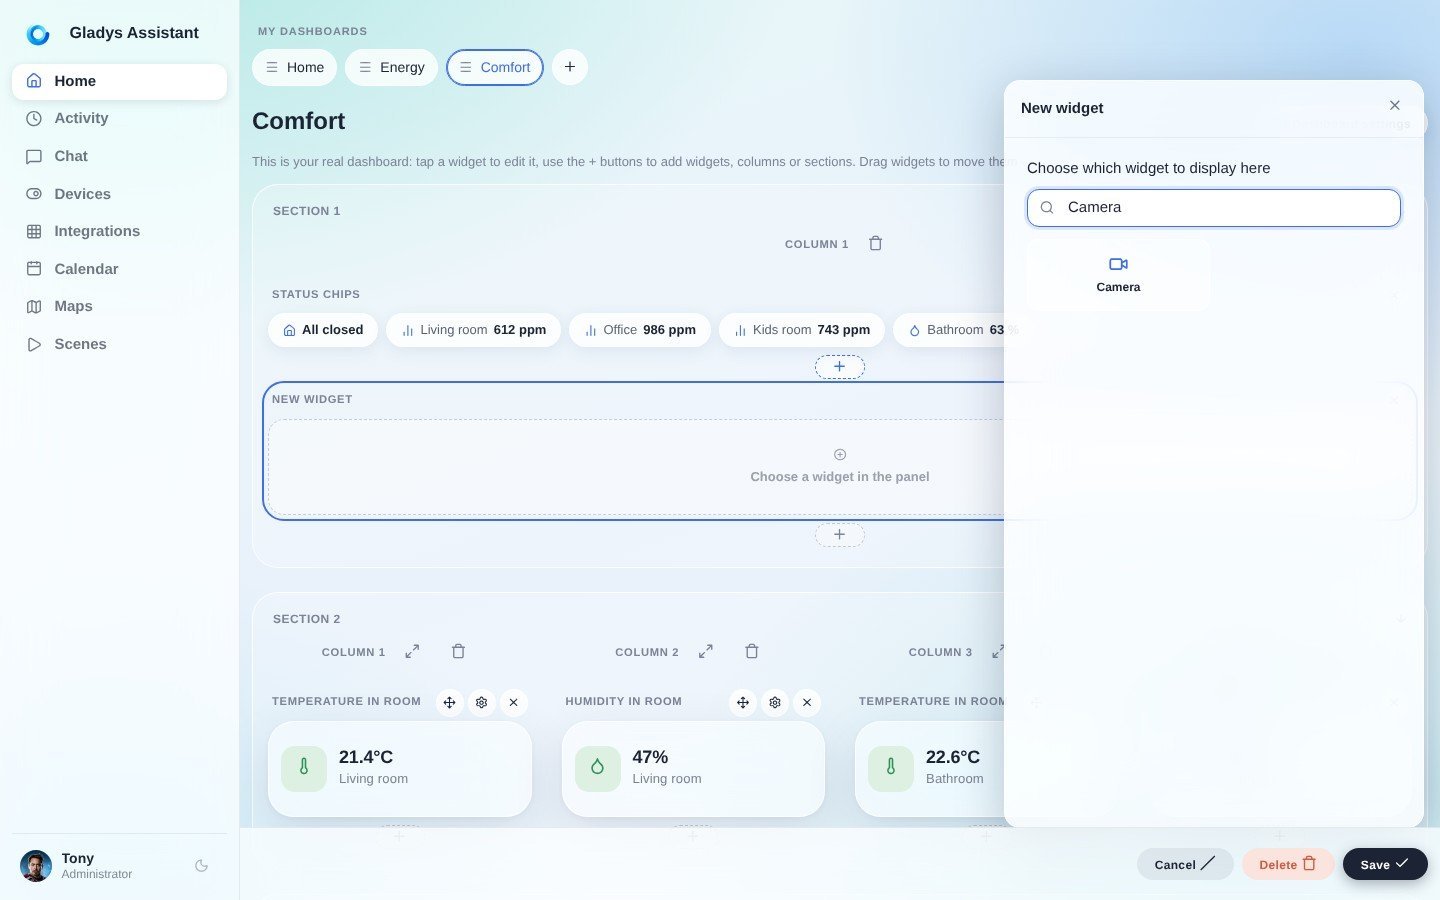Expand Column 1 in Section 2
The image size is (1440, 900).
[x=412, y=651]
